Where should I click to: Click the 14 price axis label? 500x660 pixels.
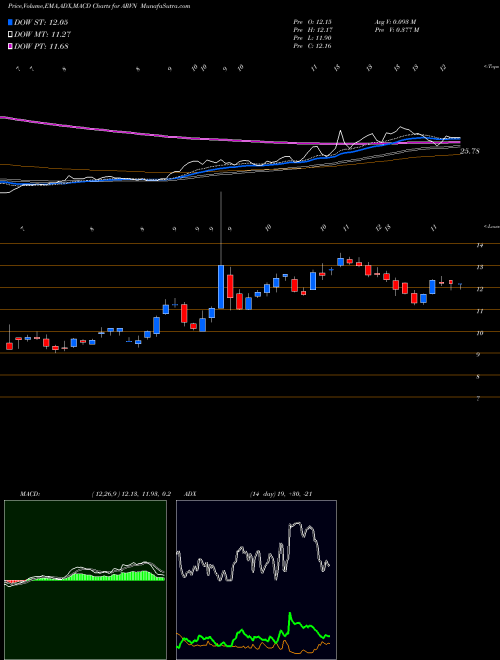point(479,245)
